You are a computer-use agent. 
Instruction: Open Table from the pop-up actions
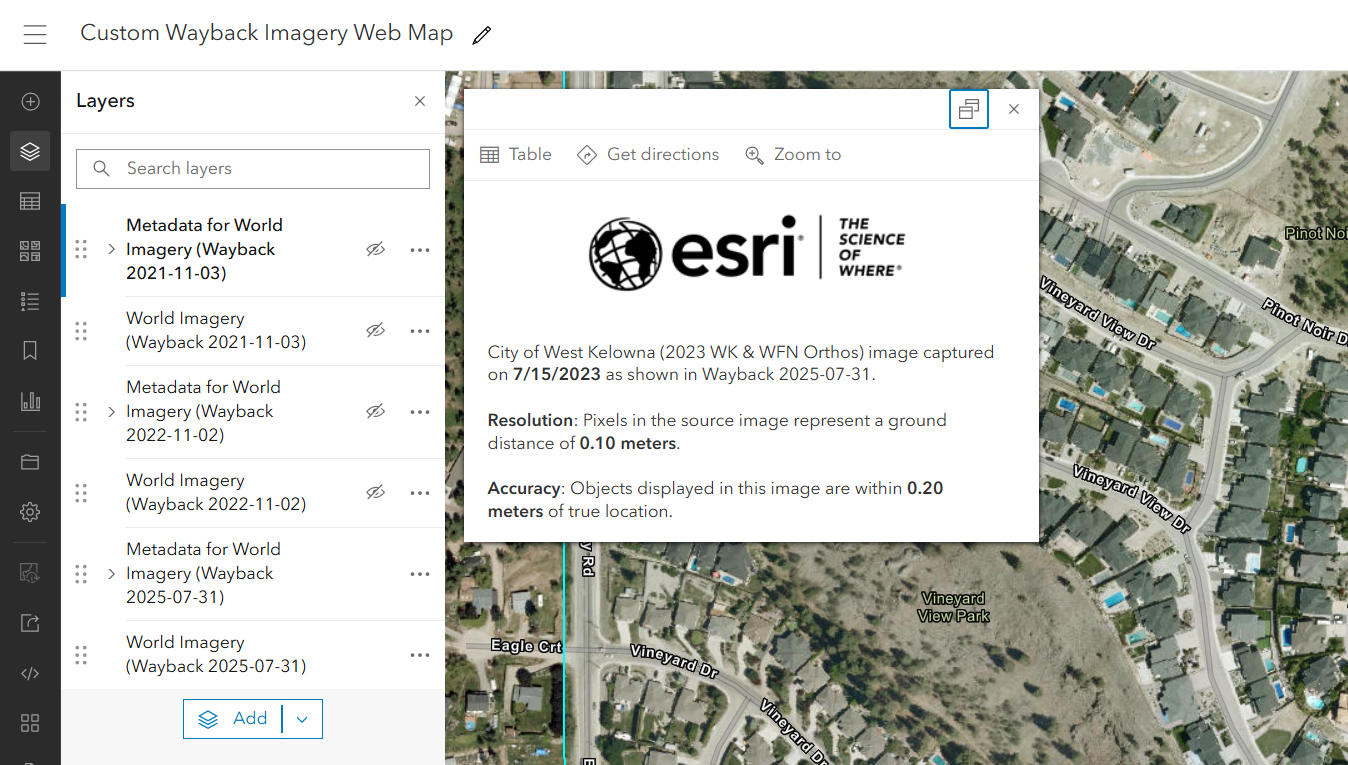[516, 154]
